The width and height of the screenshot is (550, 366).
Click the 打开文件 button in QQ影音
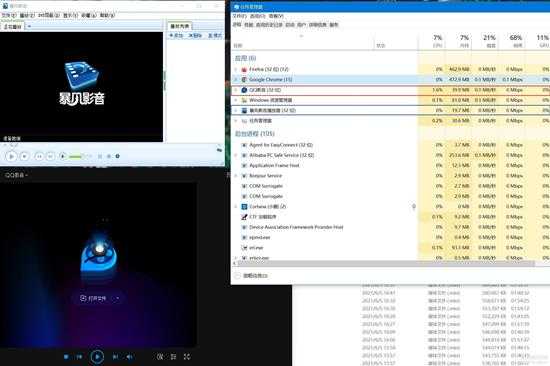pos(93,298)
